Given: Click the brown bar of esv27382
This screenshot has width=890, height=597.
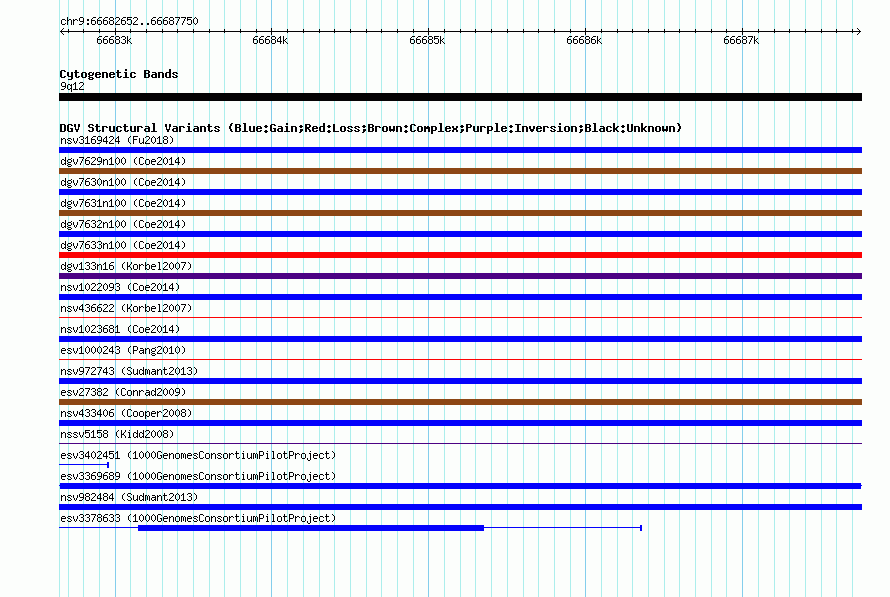Looking at the screenshot, I should coord(460,402).
